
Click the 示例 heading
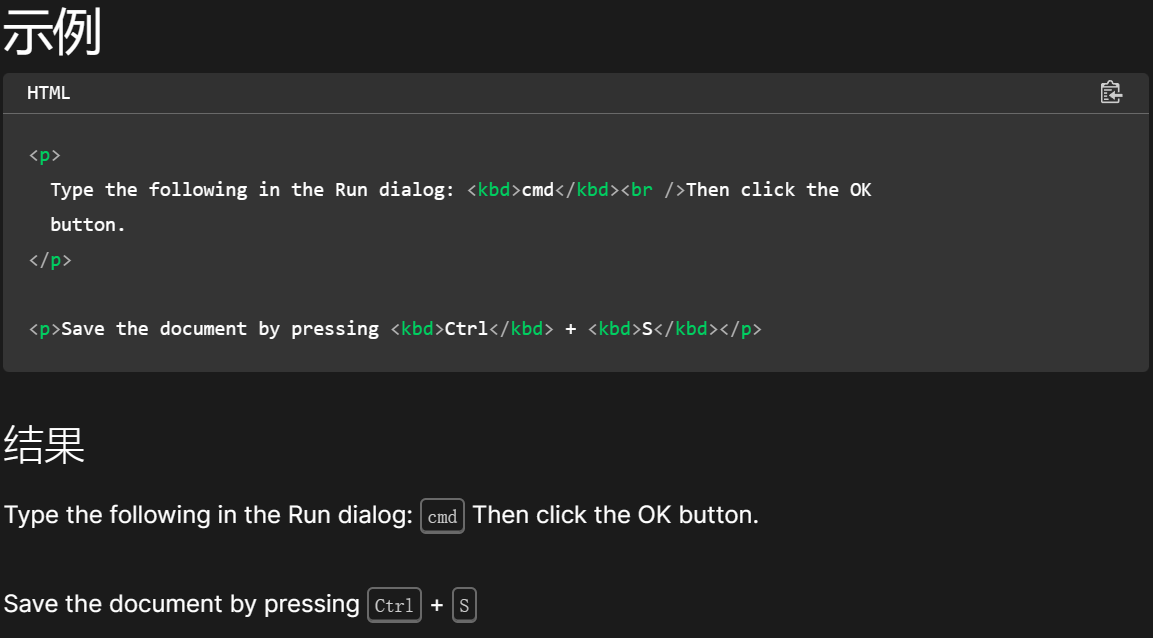coord(52,35)
